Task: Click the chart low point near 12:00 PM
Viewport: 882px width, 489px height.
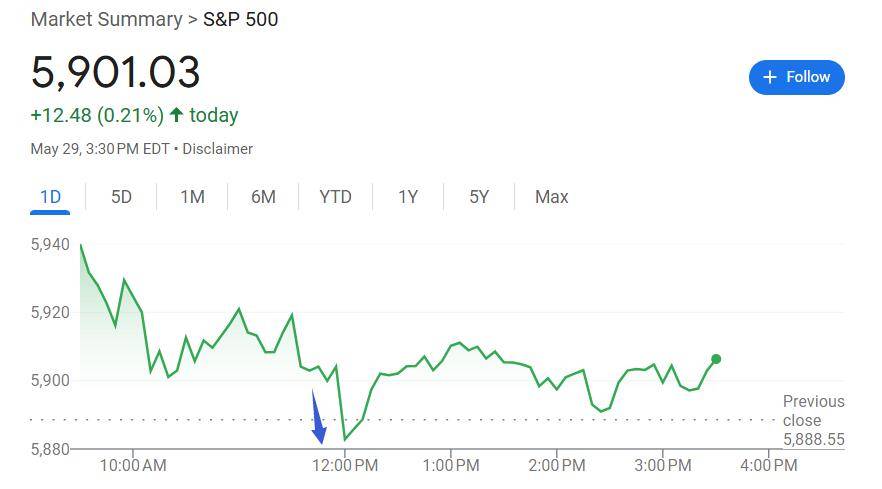Action: click(345, 439)
